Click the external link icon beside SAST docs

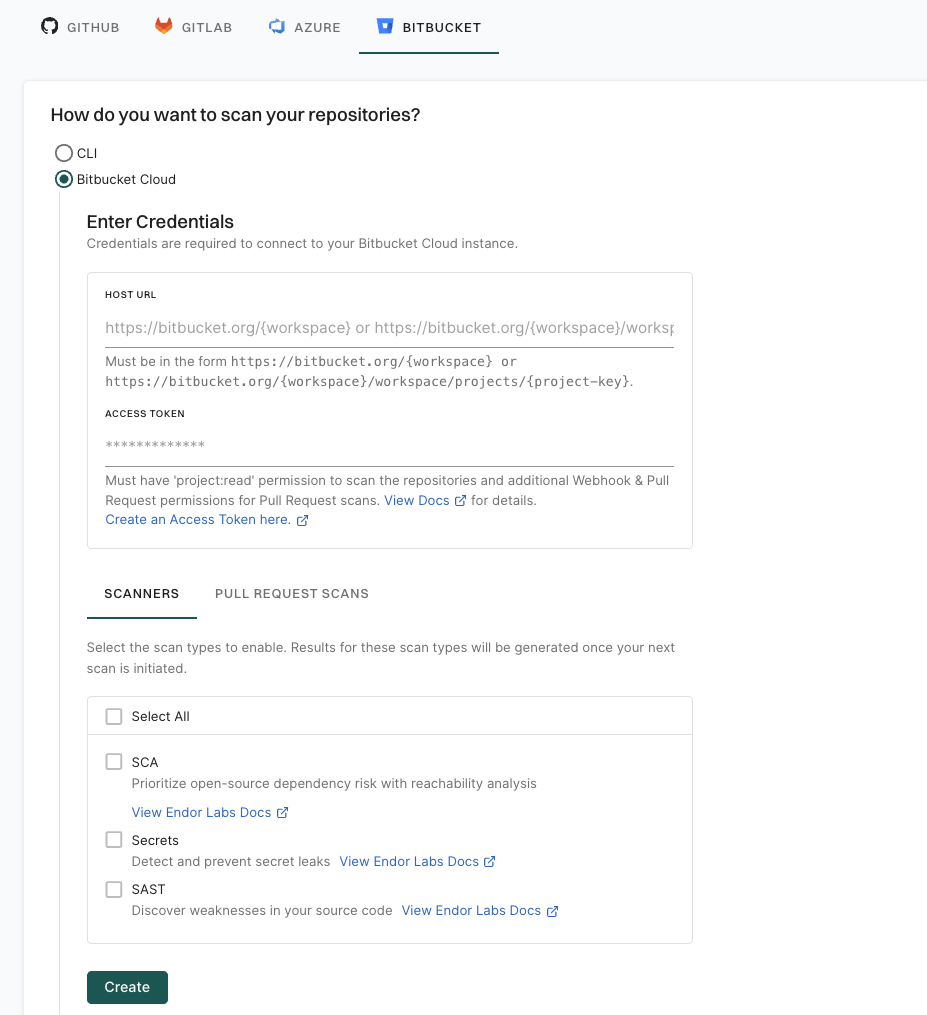pyautogui.click(x=551, y=911)
